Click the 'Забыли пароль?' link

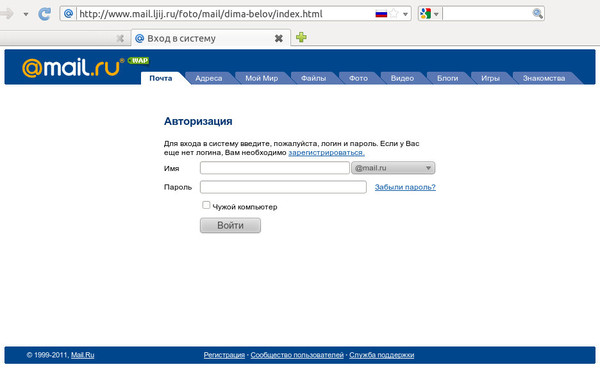[x=405, y=187]
